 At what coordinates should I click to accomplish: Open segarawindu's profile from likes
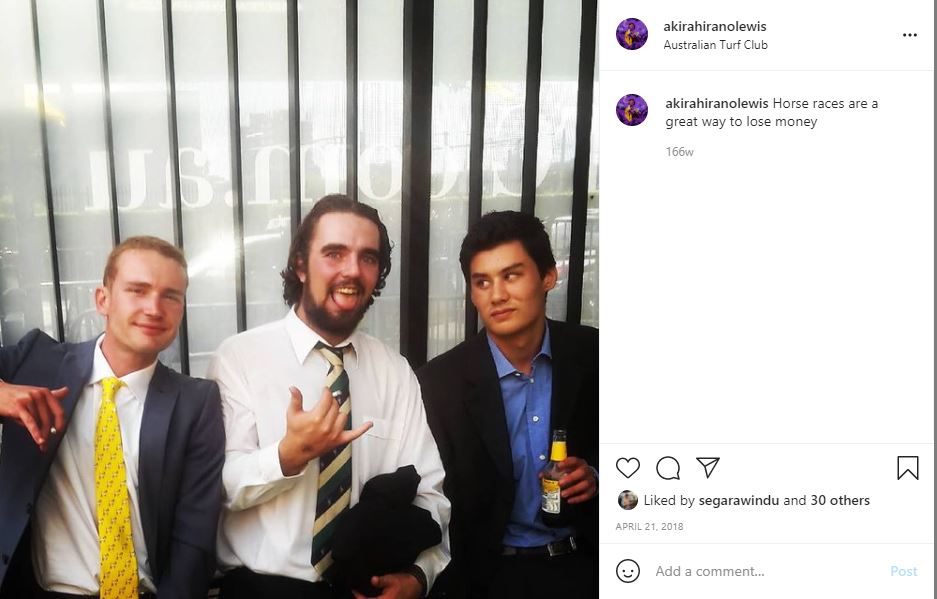739,500
